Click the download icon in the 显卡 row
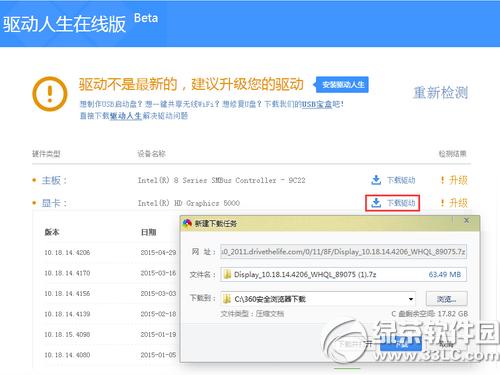 click(376, 203)
